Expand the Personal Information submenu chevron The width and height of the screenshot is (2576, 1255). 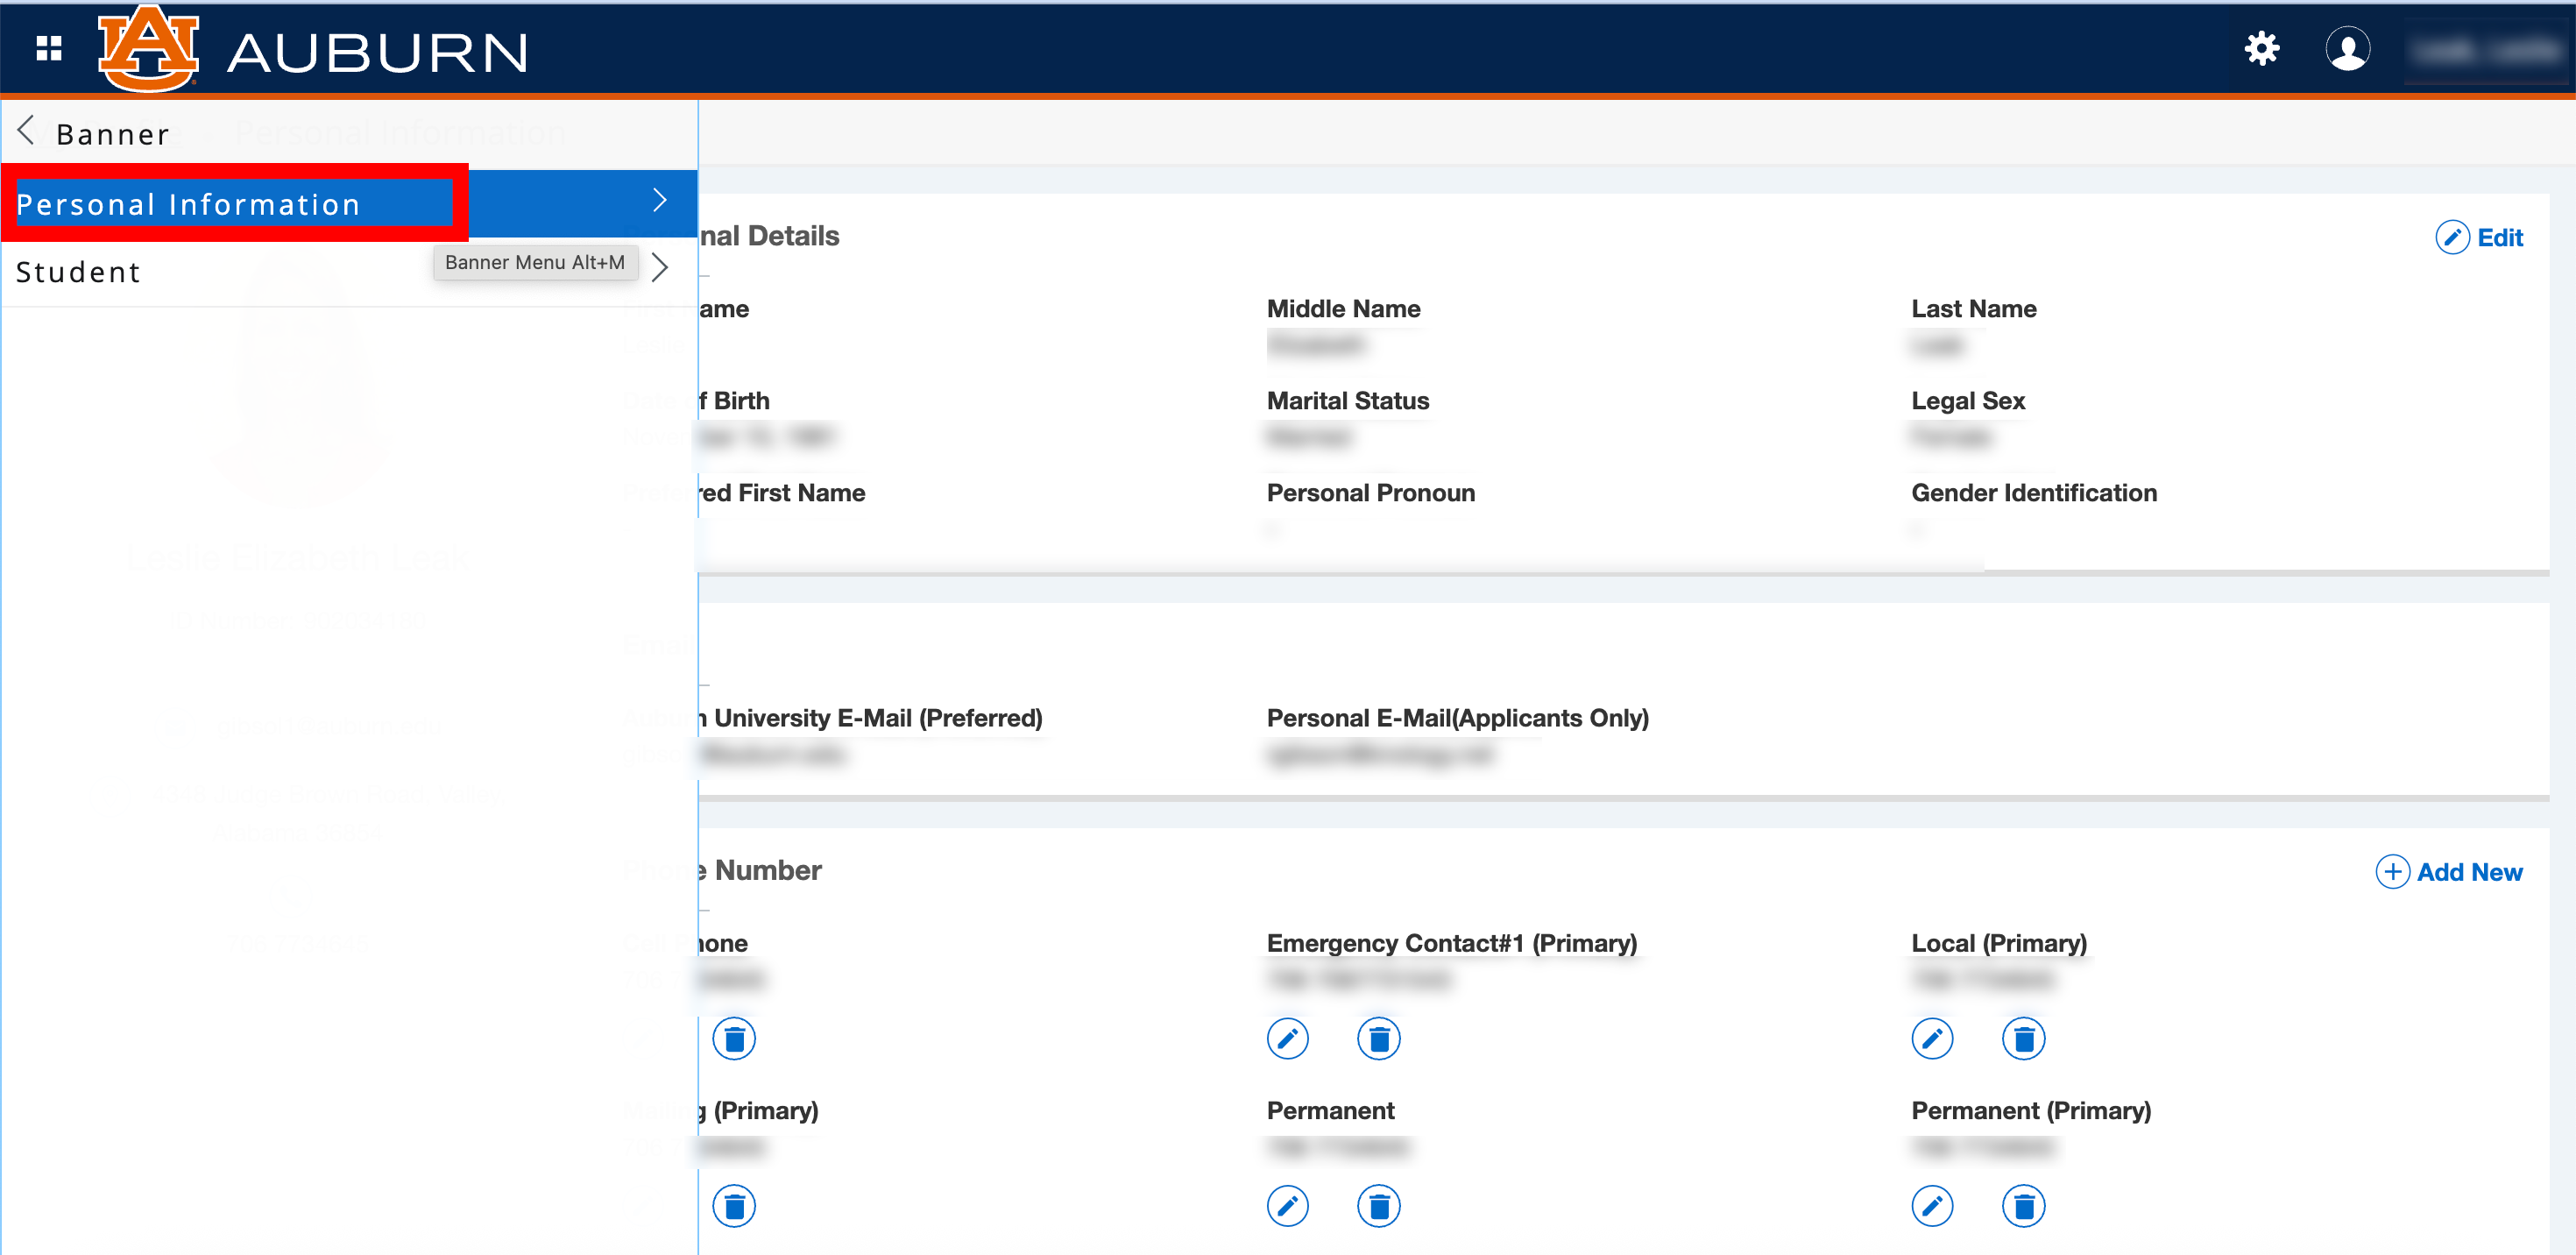point(659,201)
